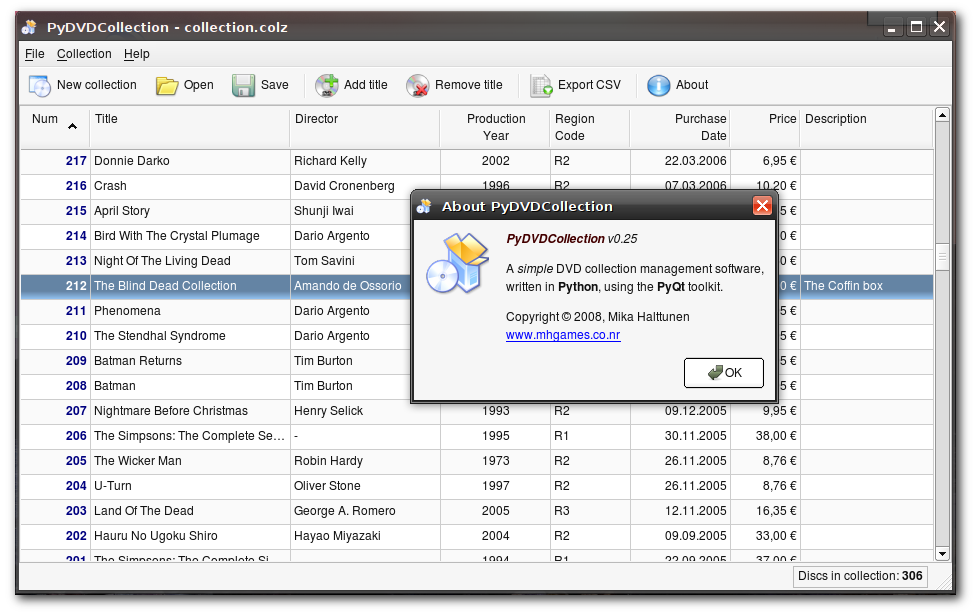The width and height of the screenshot is (975, 614).
Task: Click the Amando de Ossorio director cell
Action: click(x=351, y=286)
